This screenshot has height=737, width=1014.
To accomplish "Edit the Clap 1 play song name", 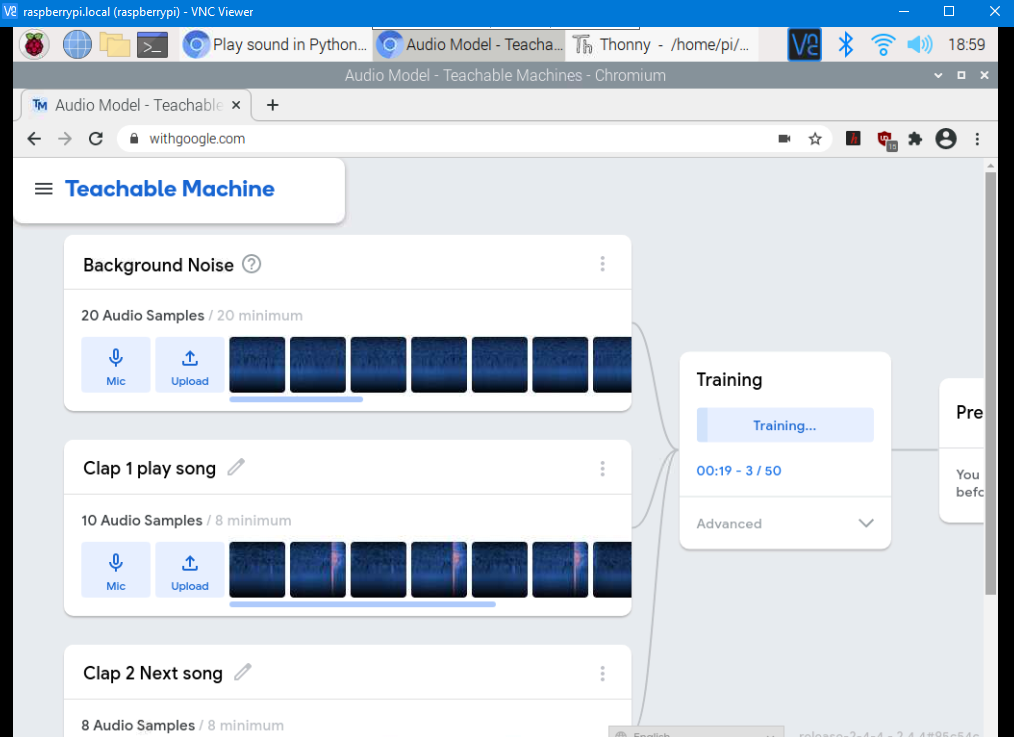I will tap(236, 467).
